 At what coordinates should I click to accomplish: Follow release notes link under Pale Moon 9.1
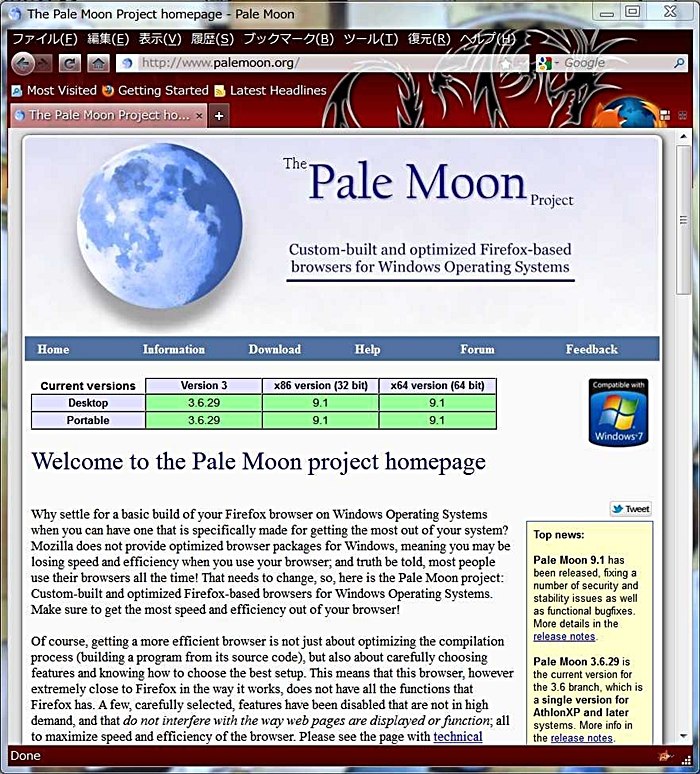tap(564, 636)
